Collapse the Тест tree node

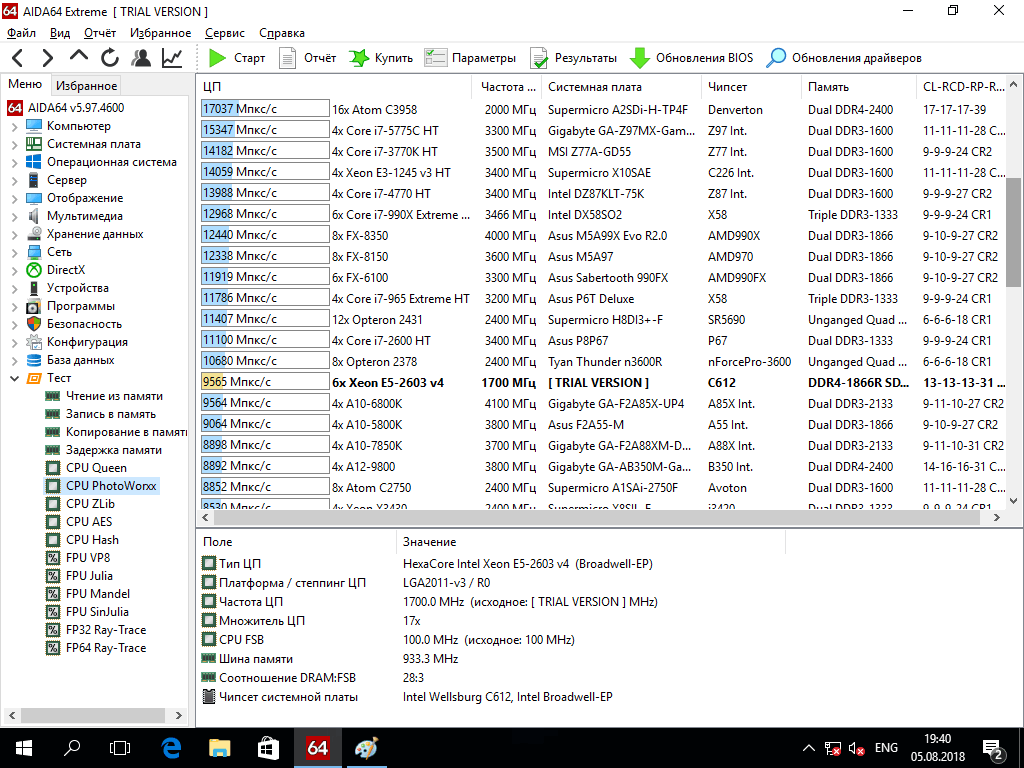pyautogui.click(x=14, y=378)
